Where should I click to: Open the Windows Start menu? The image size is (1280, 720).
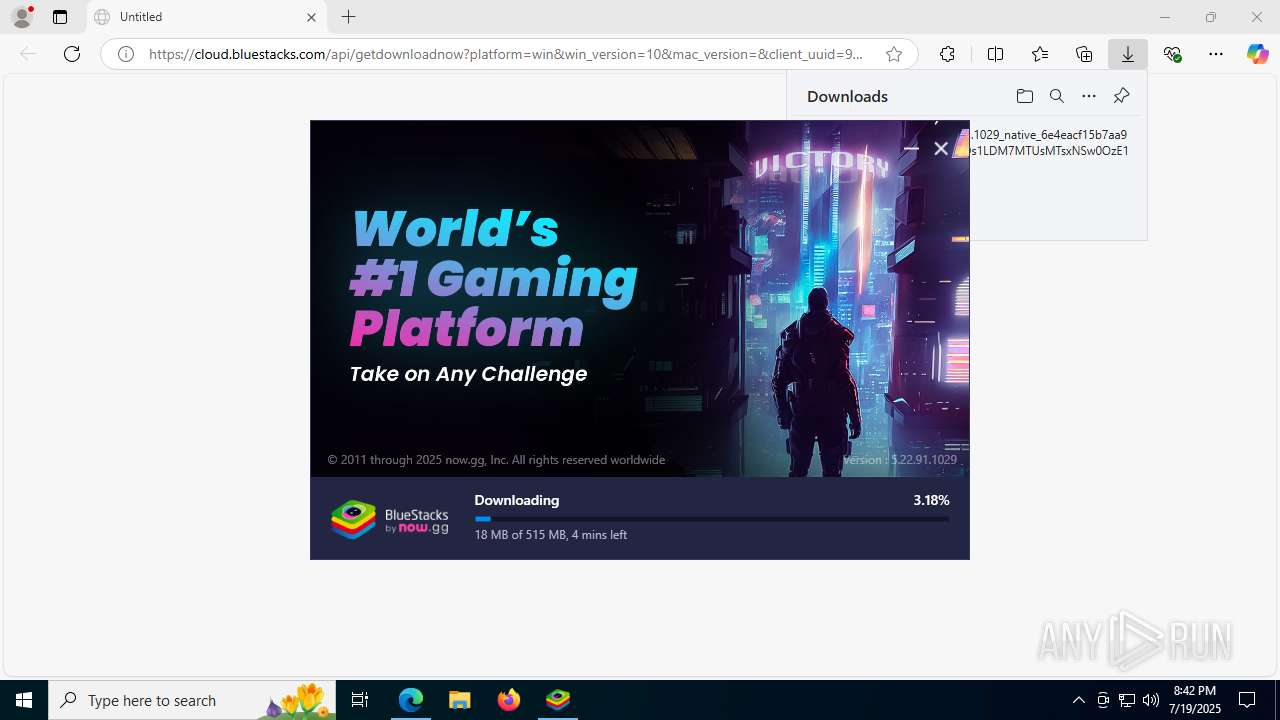24,700
